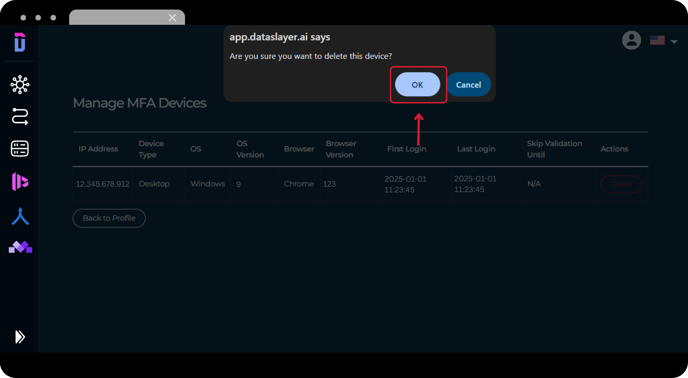Cancel the delete device dialog

[x=468, y=84]
